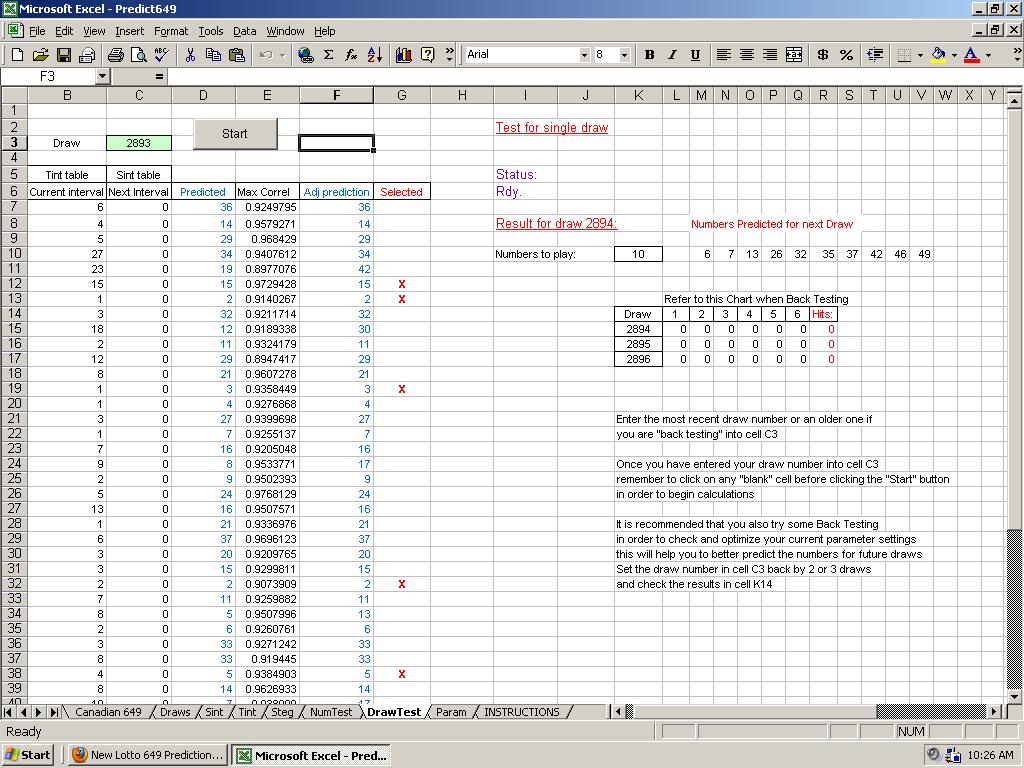Click the New Lotto 649 Prediction taskbar button
Viewport: 1024px width, 768px height.
[148, 755]
